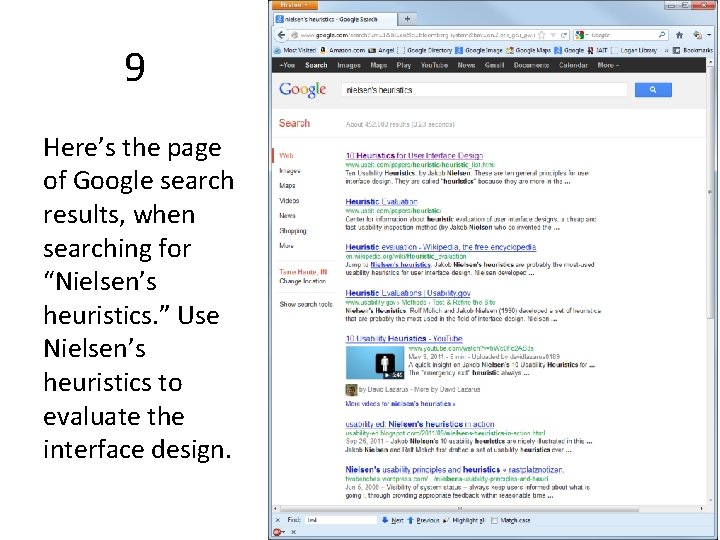Click the vertical scrollbar thumb
The height and width of the screenshot is (540, 720).
(710, 193)
